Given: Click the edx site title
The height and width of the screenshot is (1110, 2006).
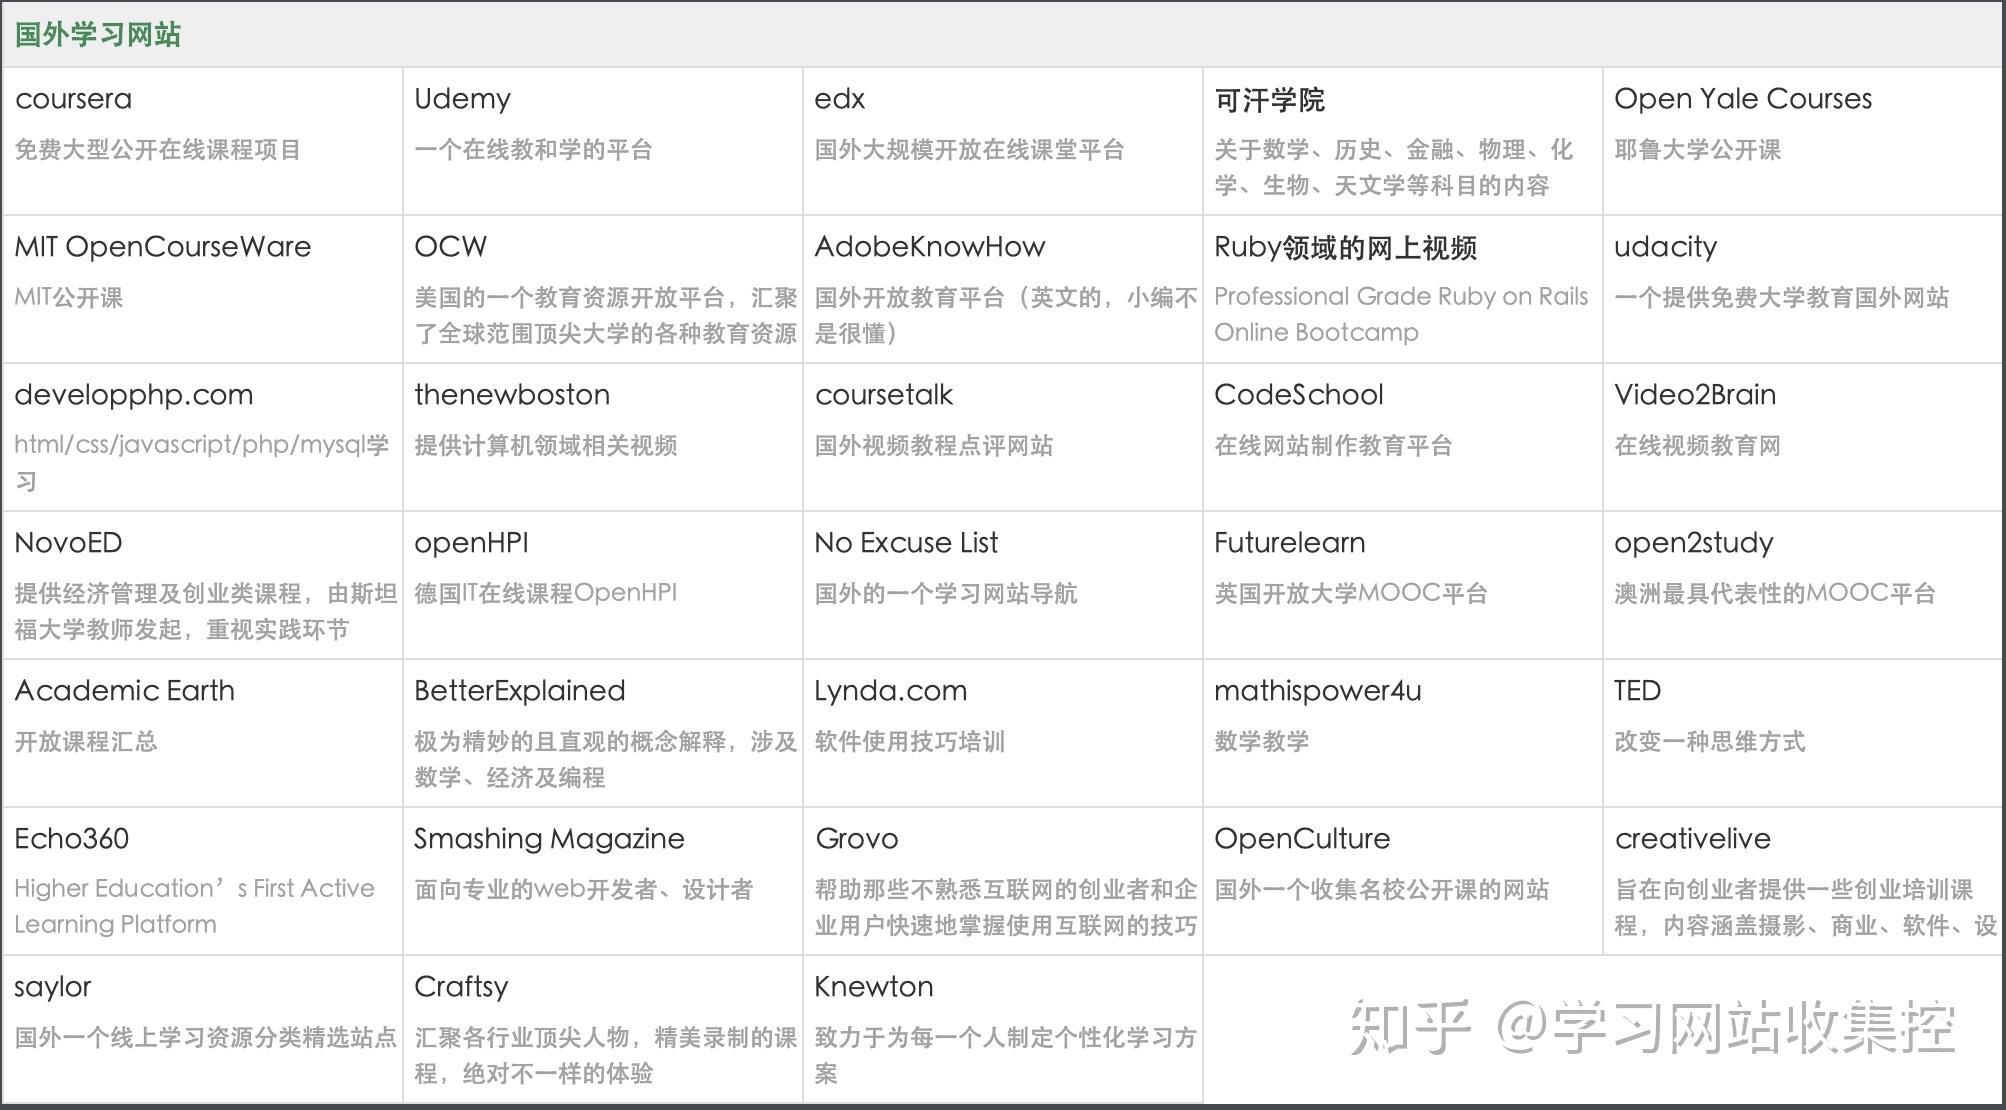Looking at the screenshot, I should tap(839, 99).
